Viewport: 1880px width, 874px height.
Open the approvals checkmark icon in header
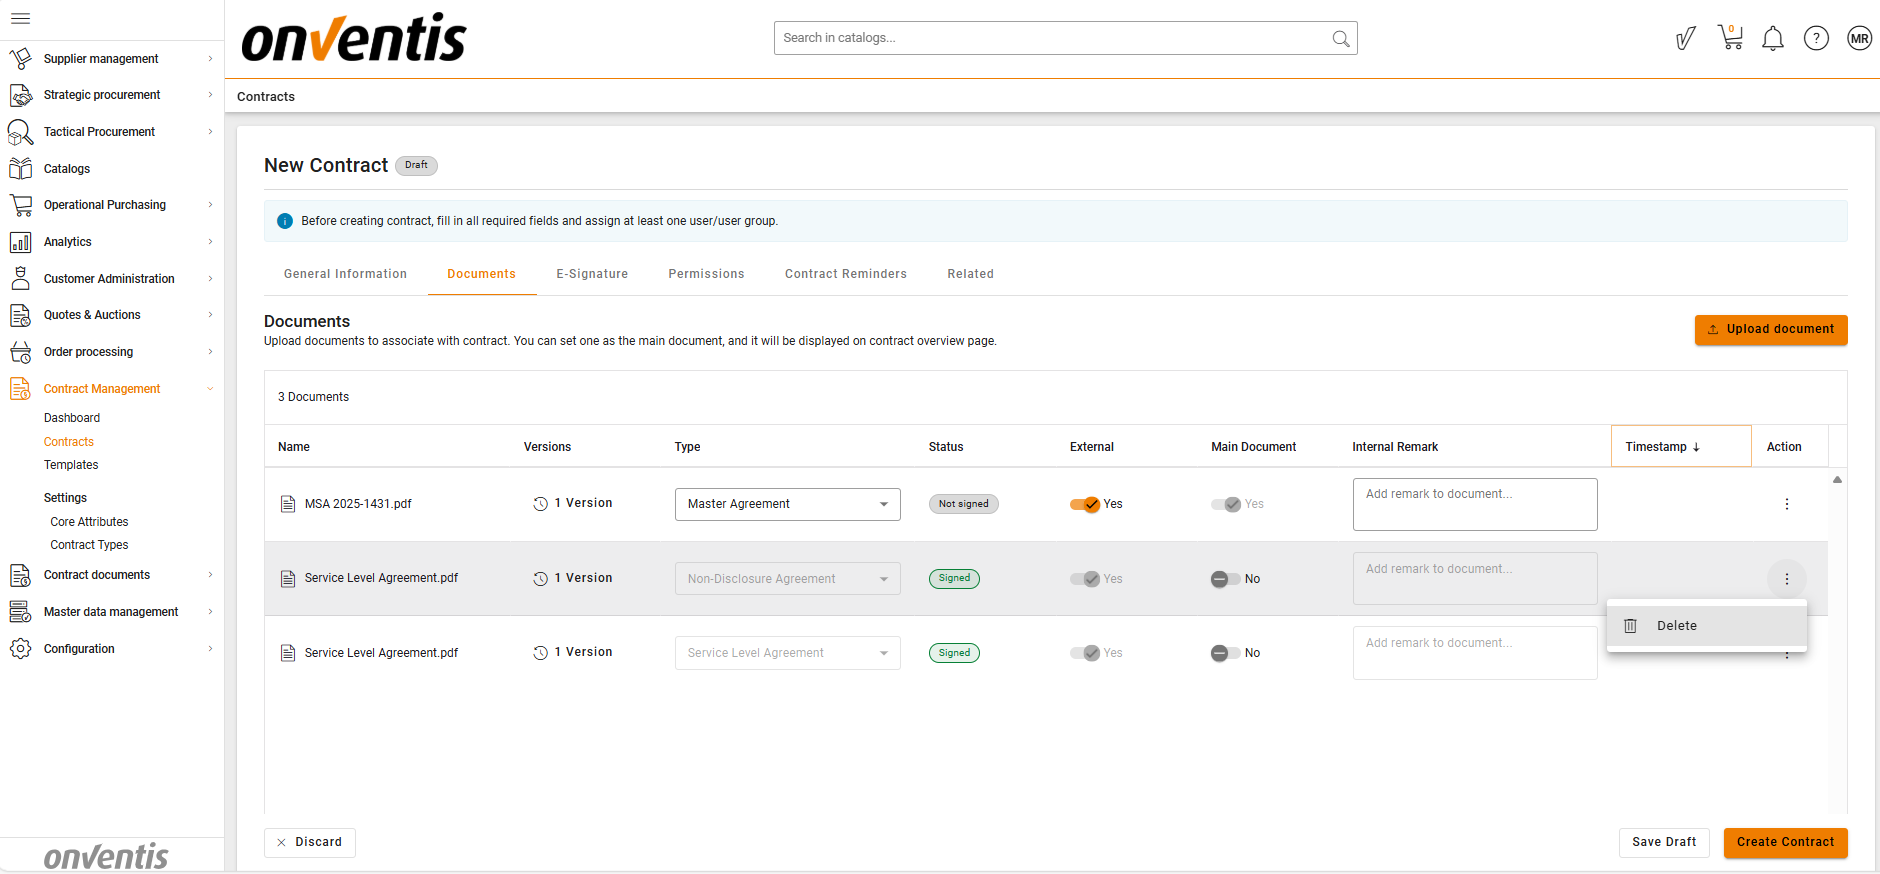coord(1685,39)
